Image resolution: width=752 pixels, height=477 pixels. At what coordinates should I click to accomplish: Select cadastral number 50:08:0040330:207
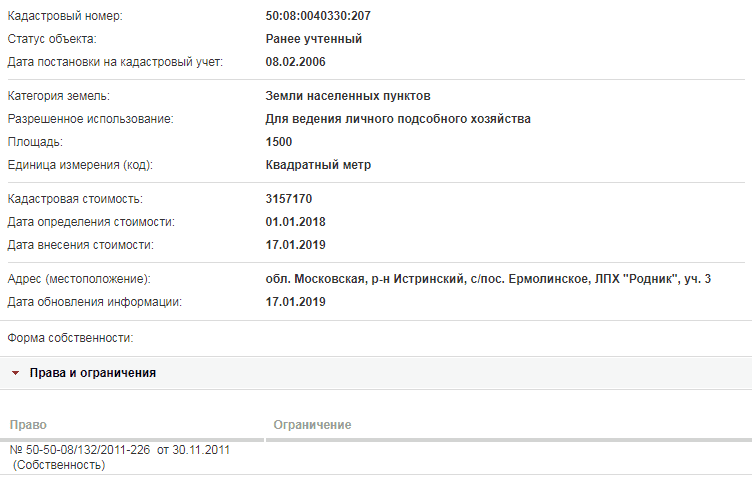click(318, 16)
